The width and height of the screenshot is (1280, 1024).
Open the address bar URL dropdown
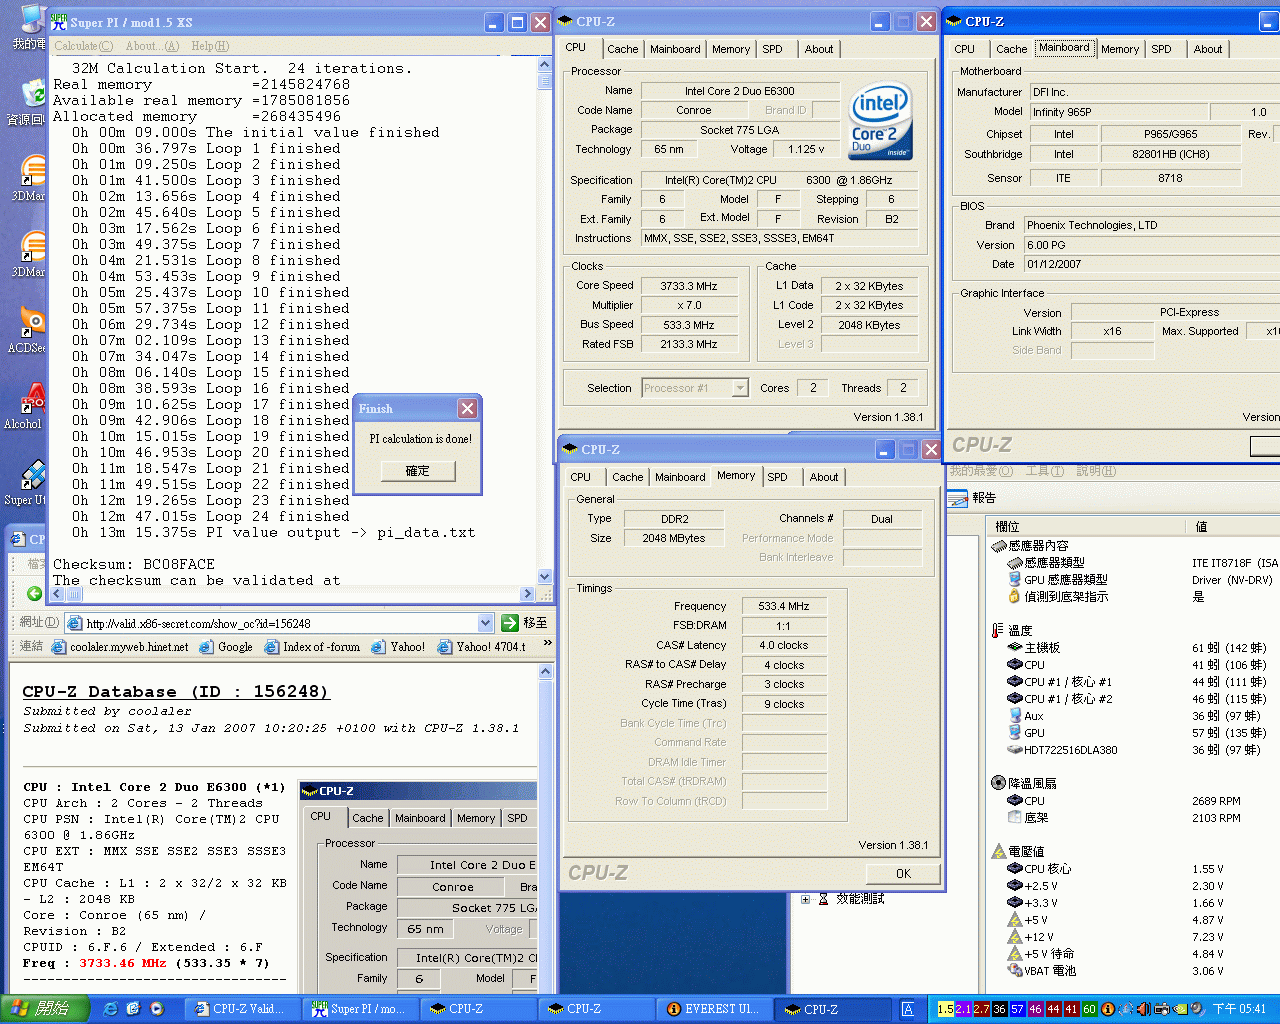click(x=485, y=623)
